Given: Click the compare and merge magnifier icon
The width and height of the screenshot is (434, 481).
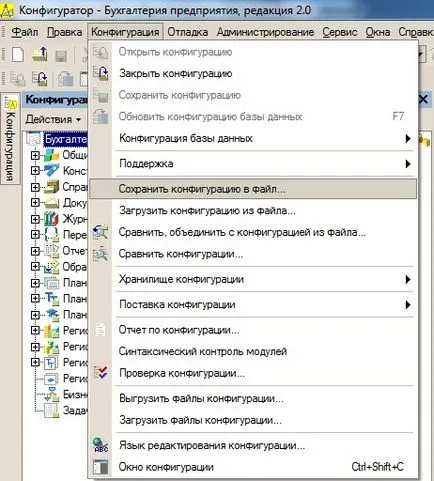Looking at the screenshot, I should [x=100, y=232].
